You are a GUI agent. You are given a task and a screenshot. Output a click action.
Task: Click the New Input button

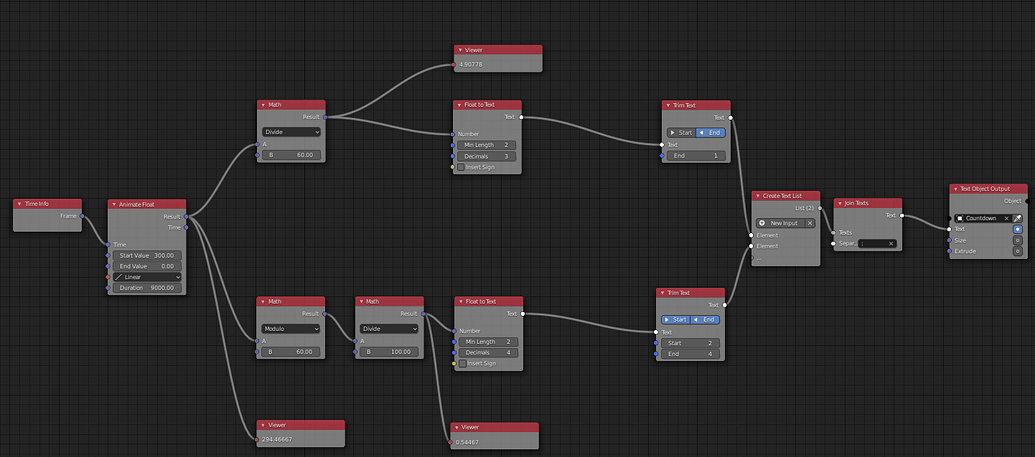pos(780,223)
